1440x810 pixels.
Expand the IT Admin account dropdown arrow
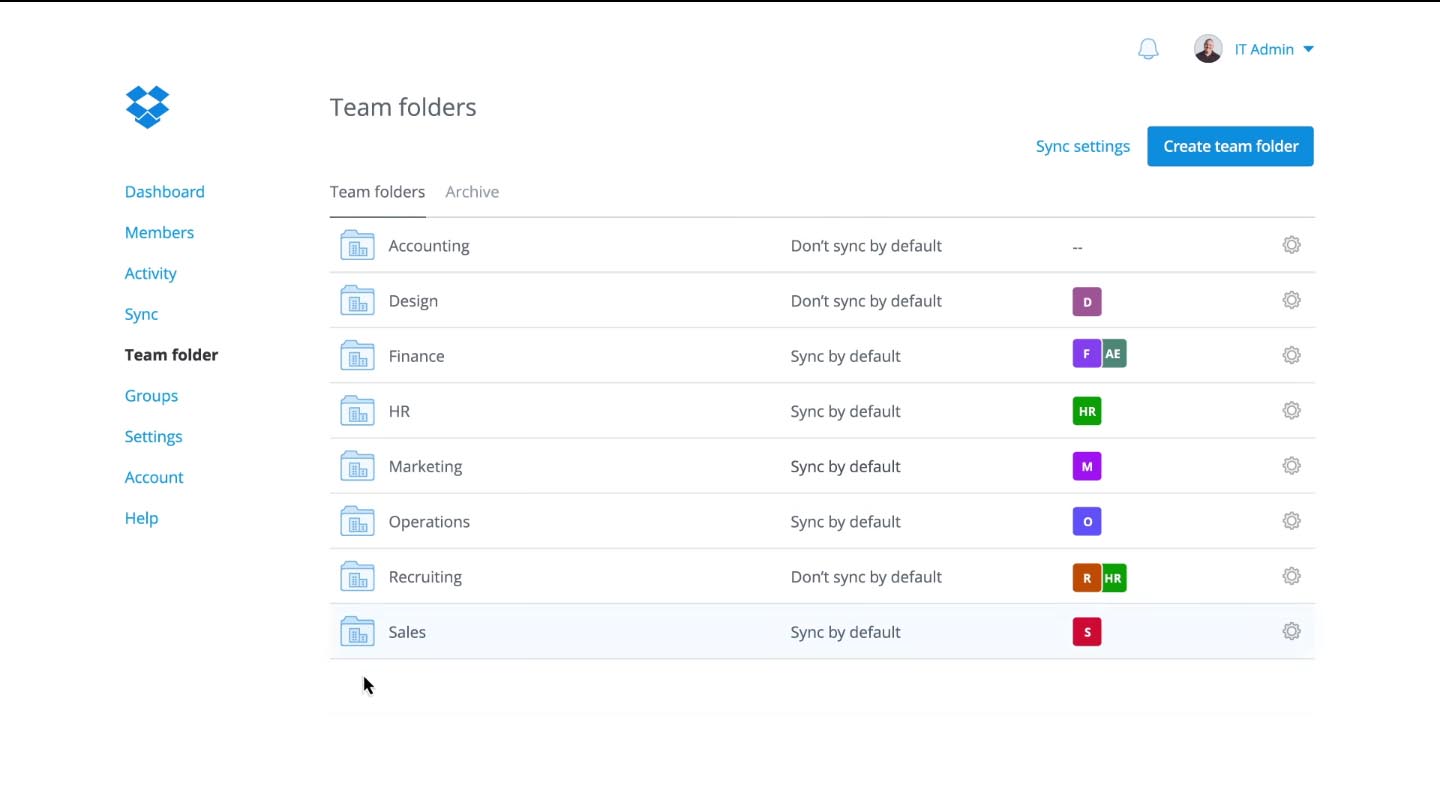[x=1308, y=49]
